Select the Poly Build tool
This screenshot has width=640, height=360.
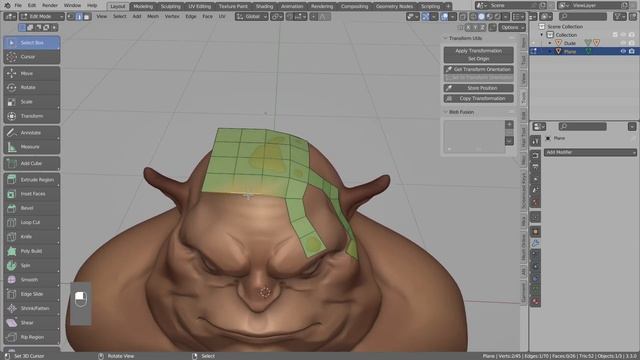(x=31, y=251)
